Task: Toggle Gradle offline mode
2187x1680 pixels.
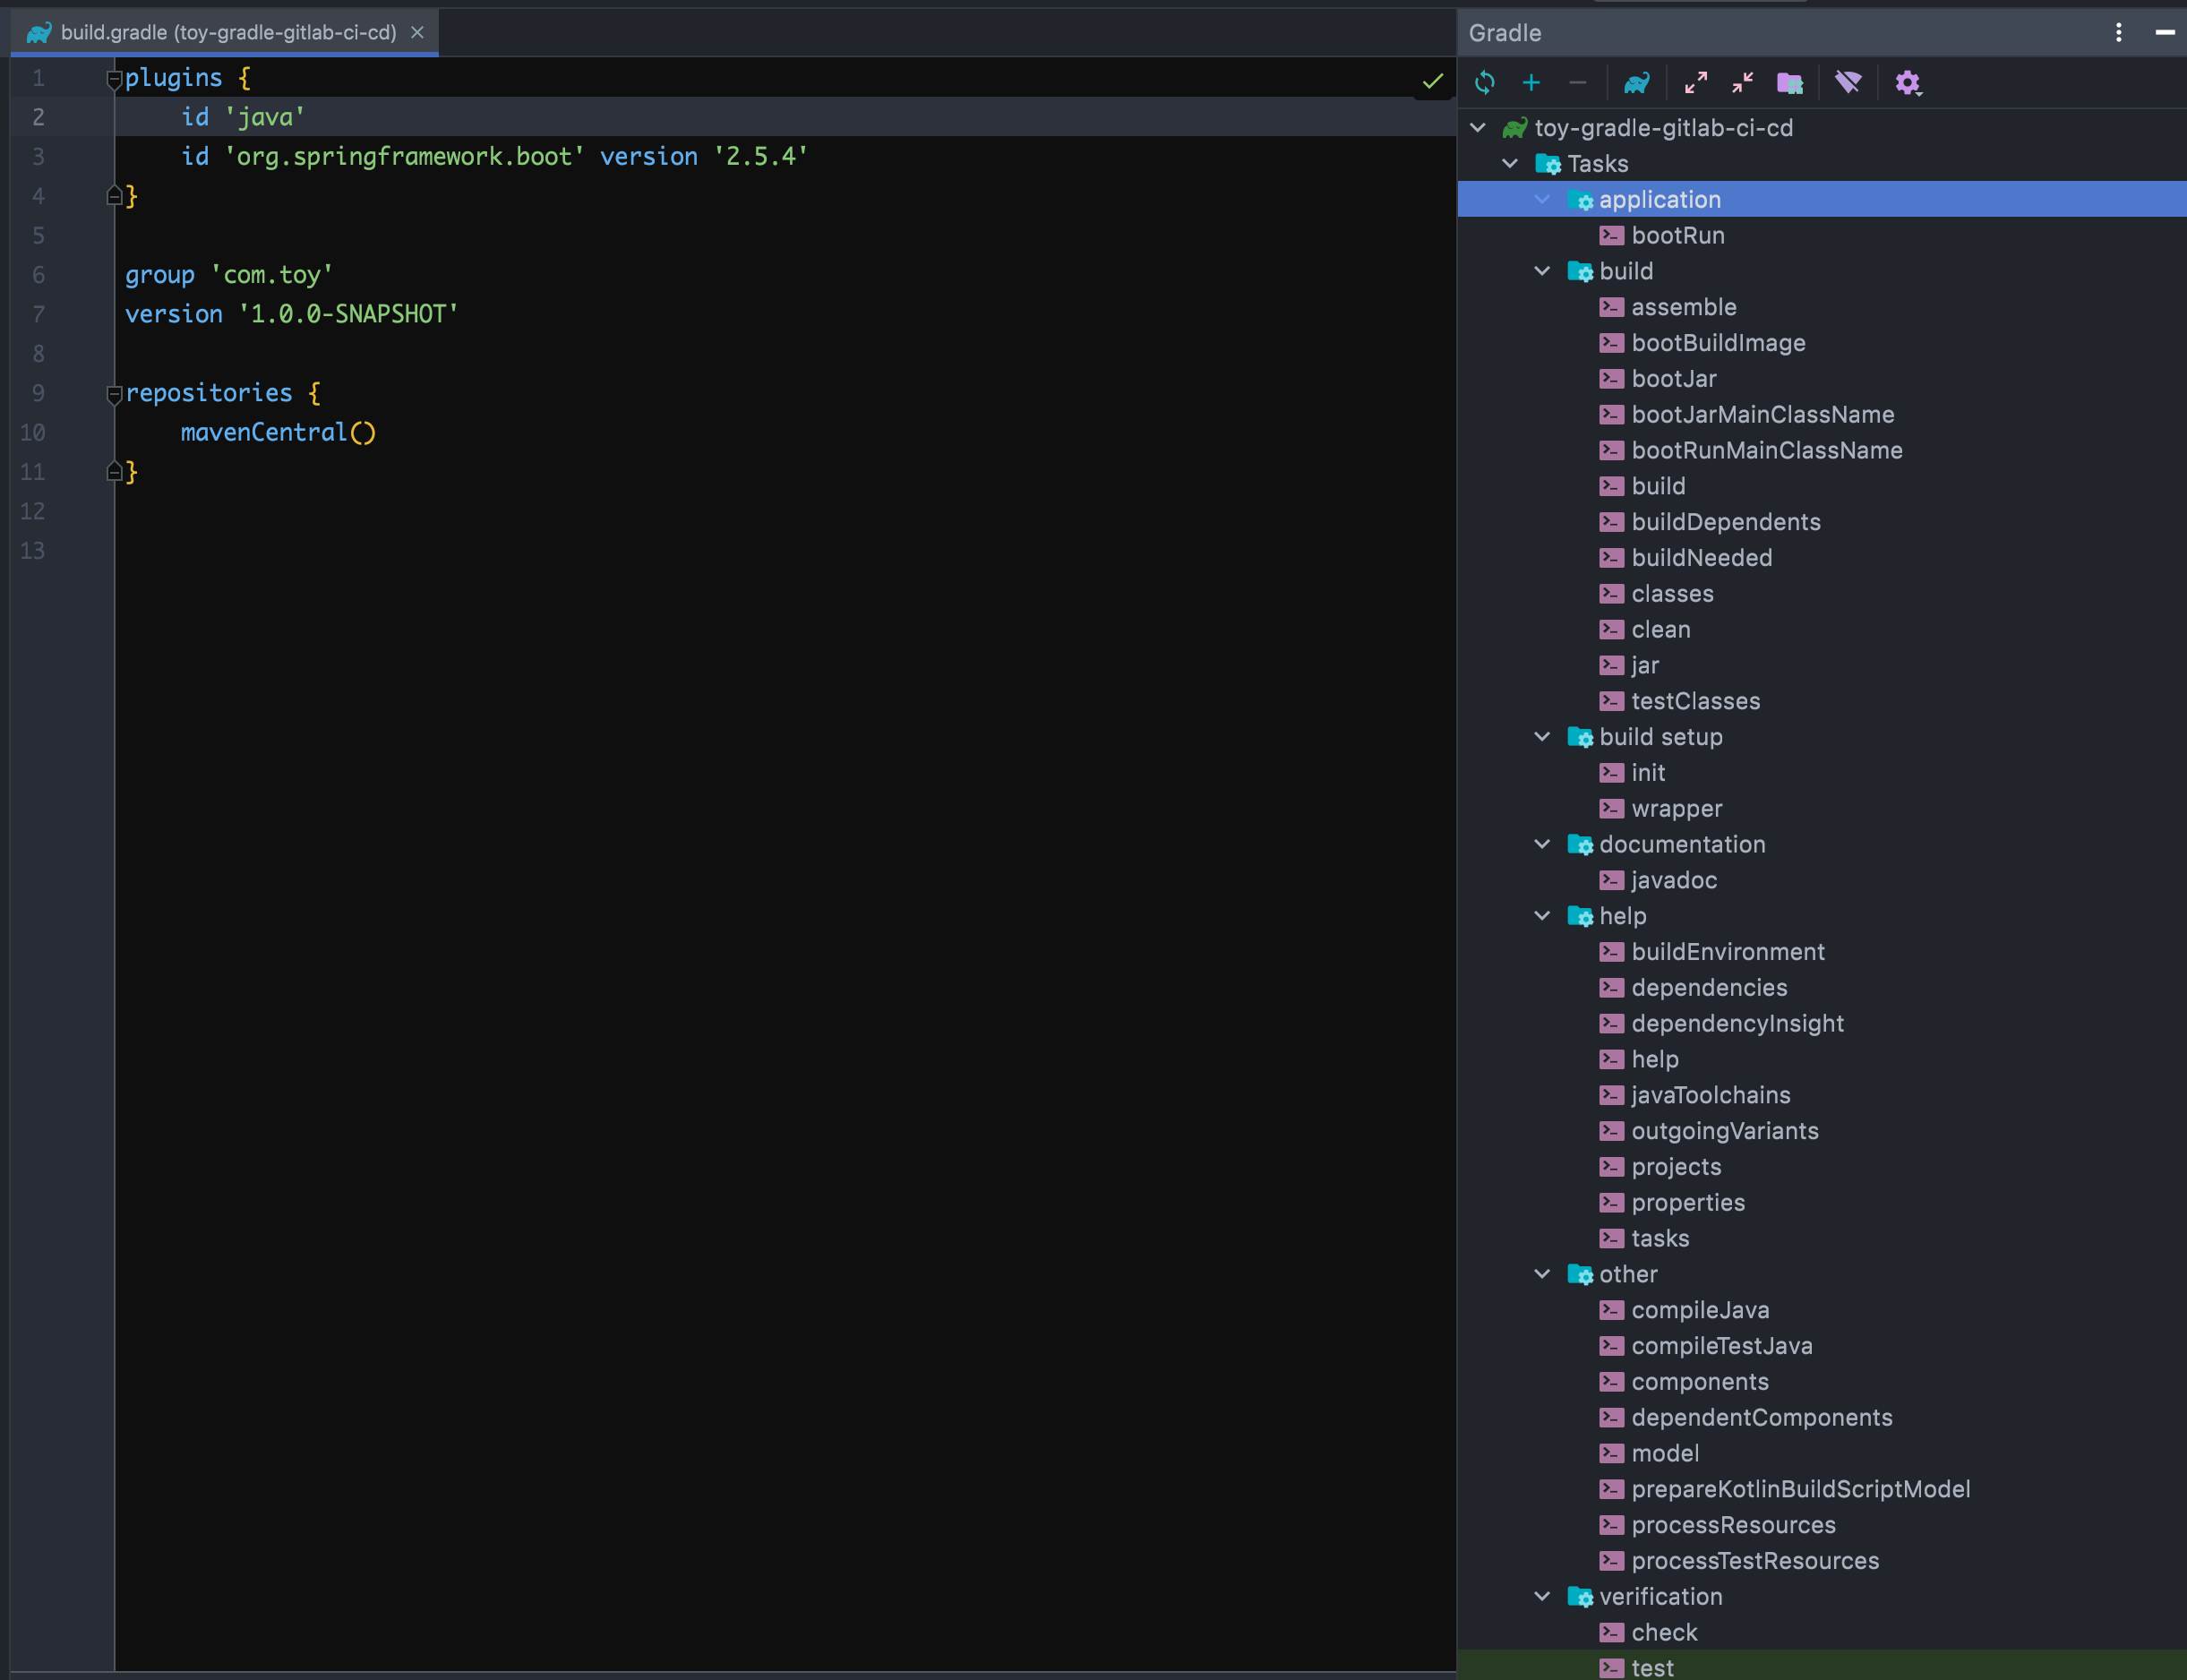Action: click(1848, 83)
